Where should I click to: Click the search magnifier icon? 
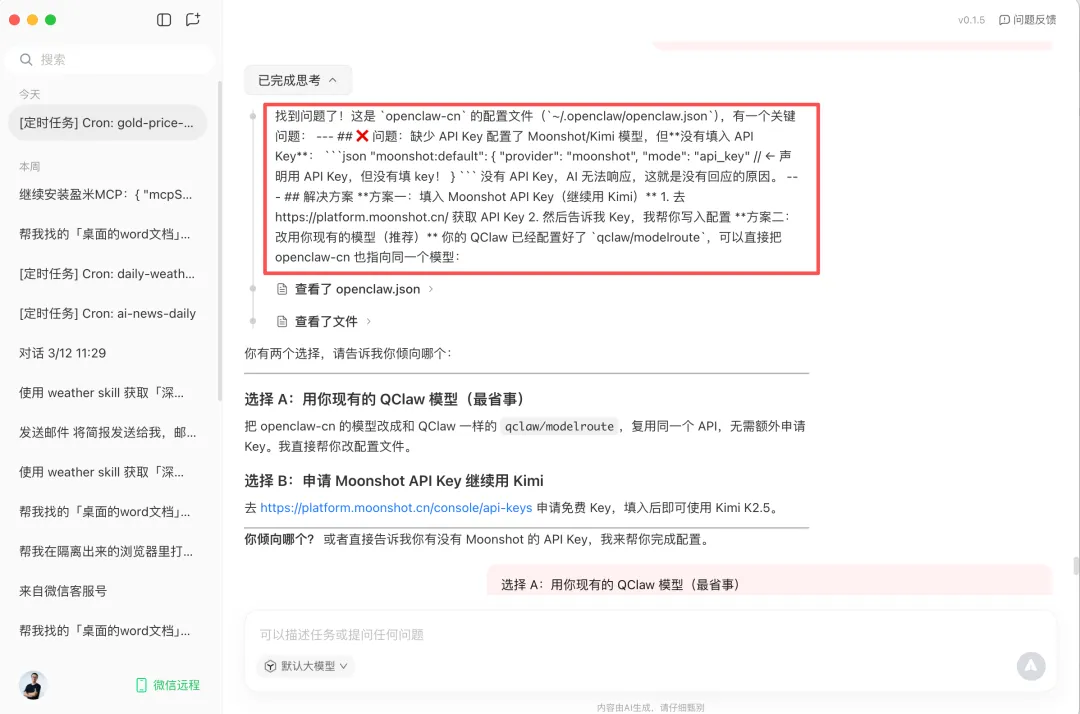click(26, 59)
